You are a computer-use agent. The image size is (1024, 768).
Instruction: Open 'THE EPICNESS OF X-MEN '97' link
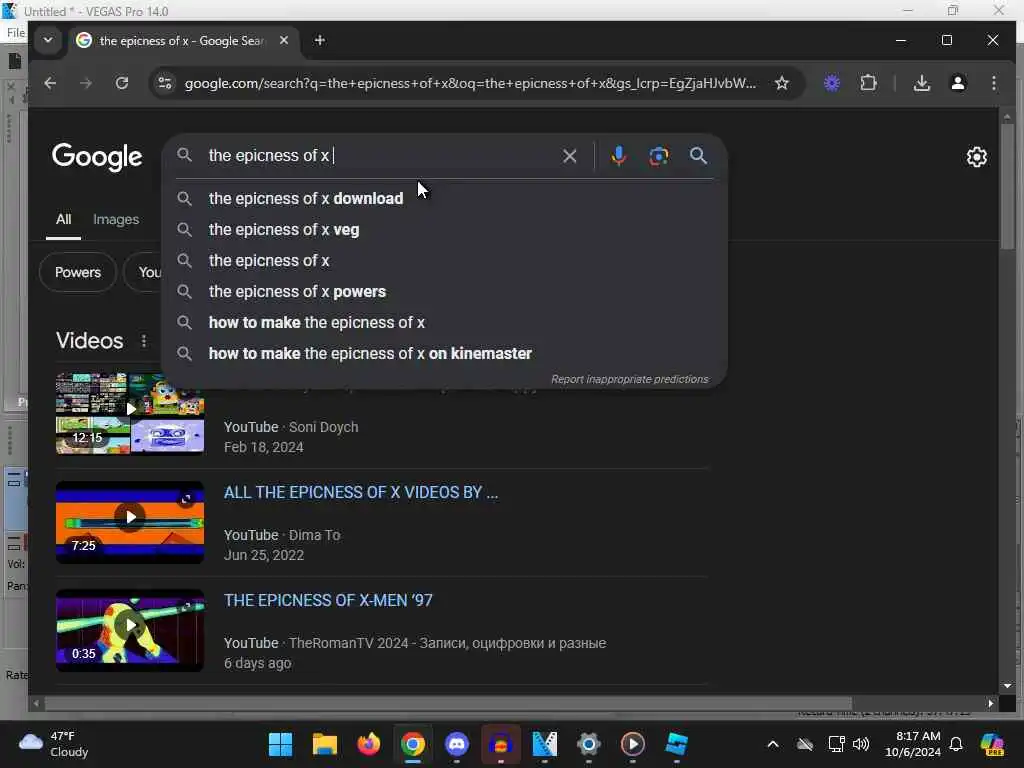[328, 600]
